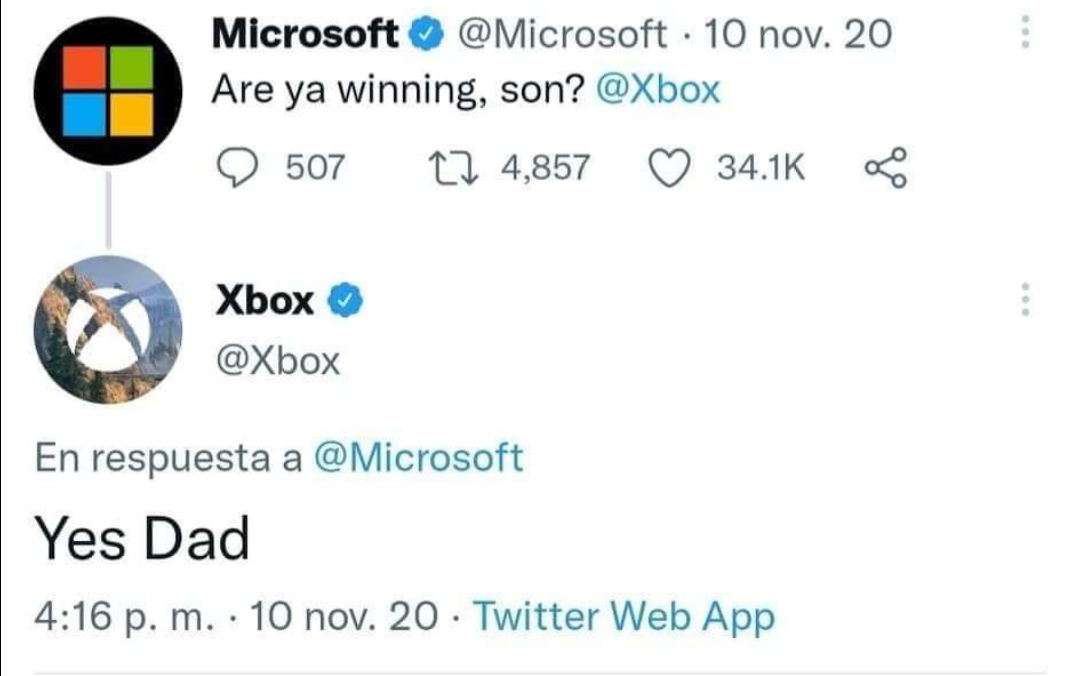Screen dimensions: 1080x676
Task: Open the gray @Microsoft handle in tweet header
Action: 561,36
